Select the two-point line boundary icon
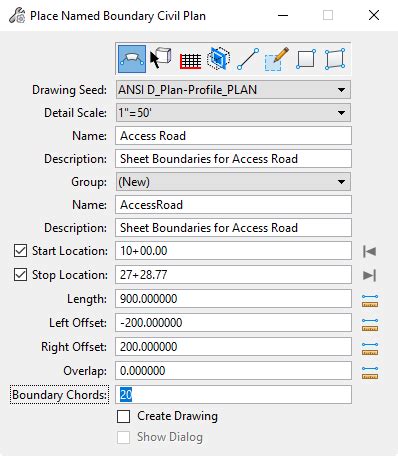Image resolution: width=398 pixels, height=456 pixels. click(248, 59)
